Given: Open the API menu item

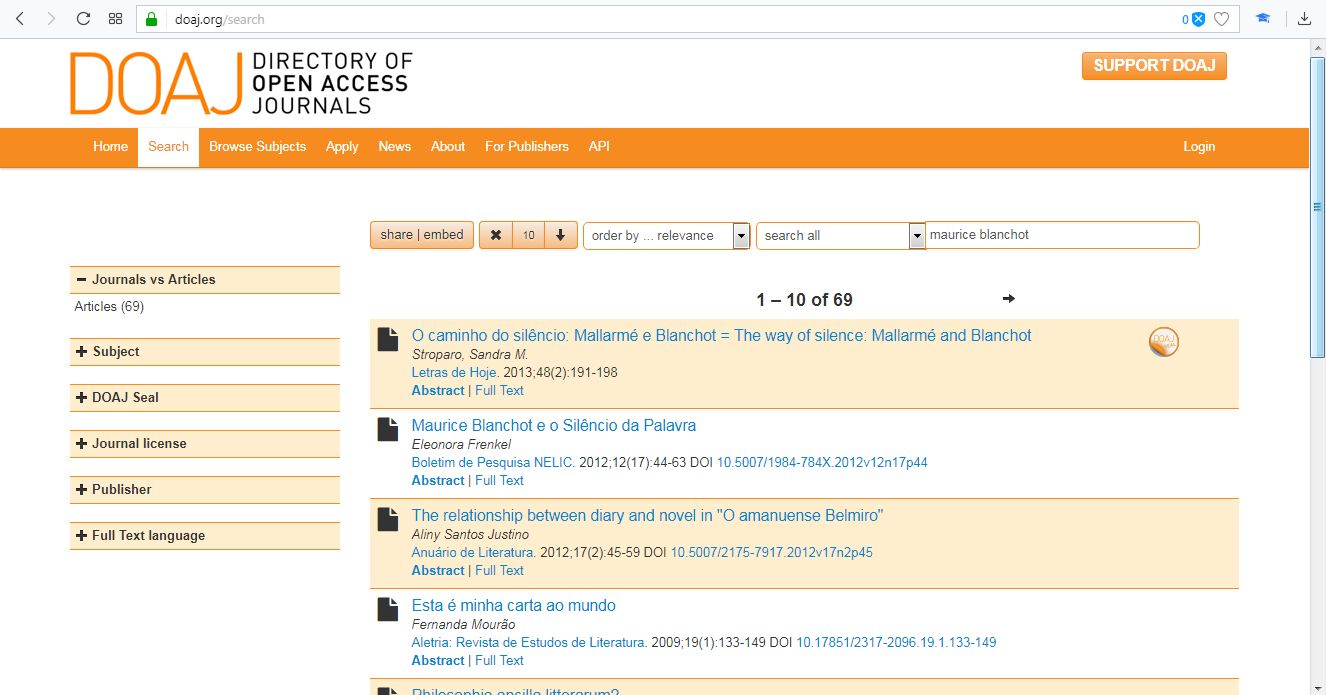Looking at the screenshot, I should click(599, 146).
